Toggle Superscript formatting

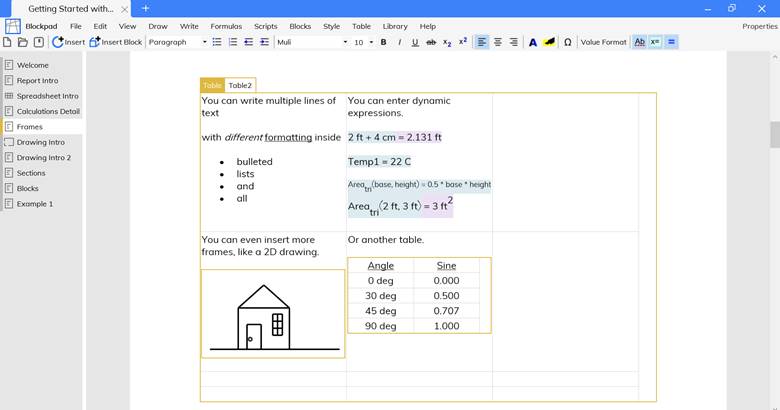tap(463, 42)
